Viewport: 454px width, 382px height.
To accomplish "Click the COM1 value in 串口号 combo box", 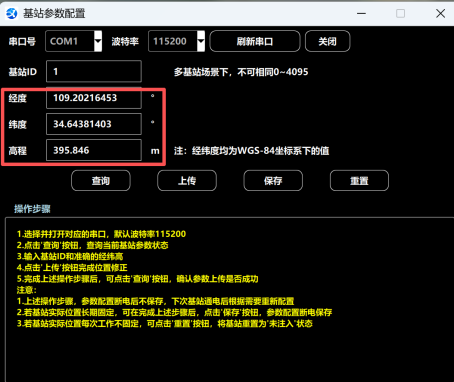I will pos(64,41).
